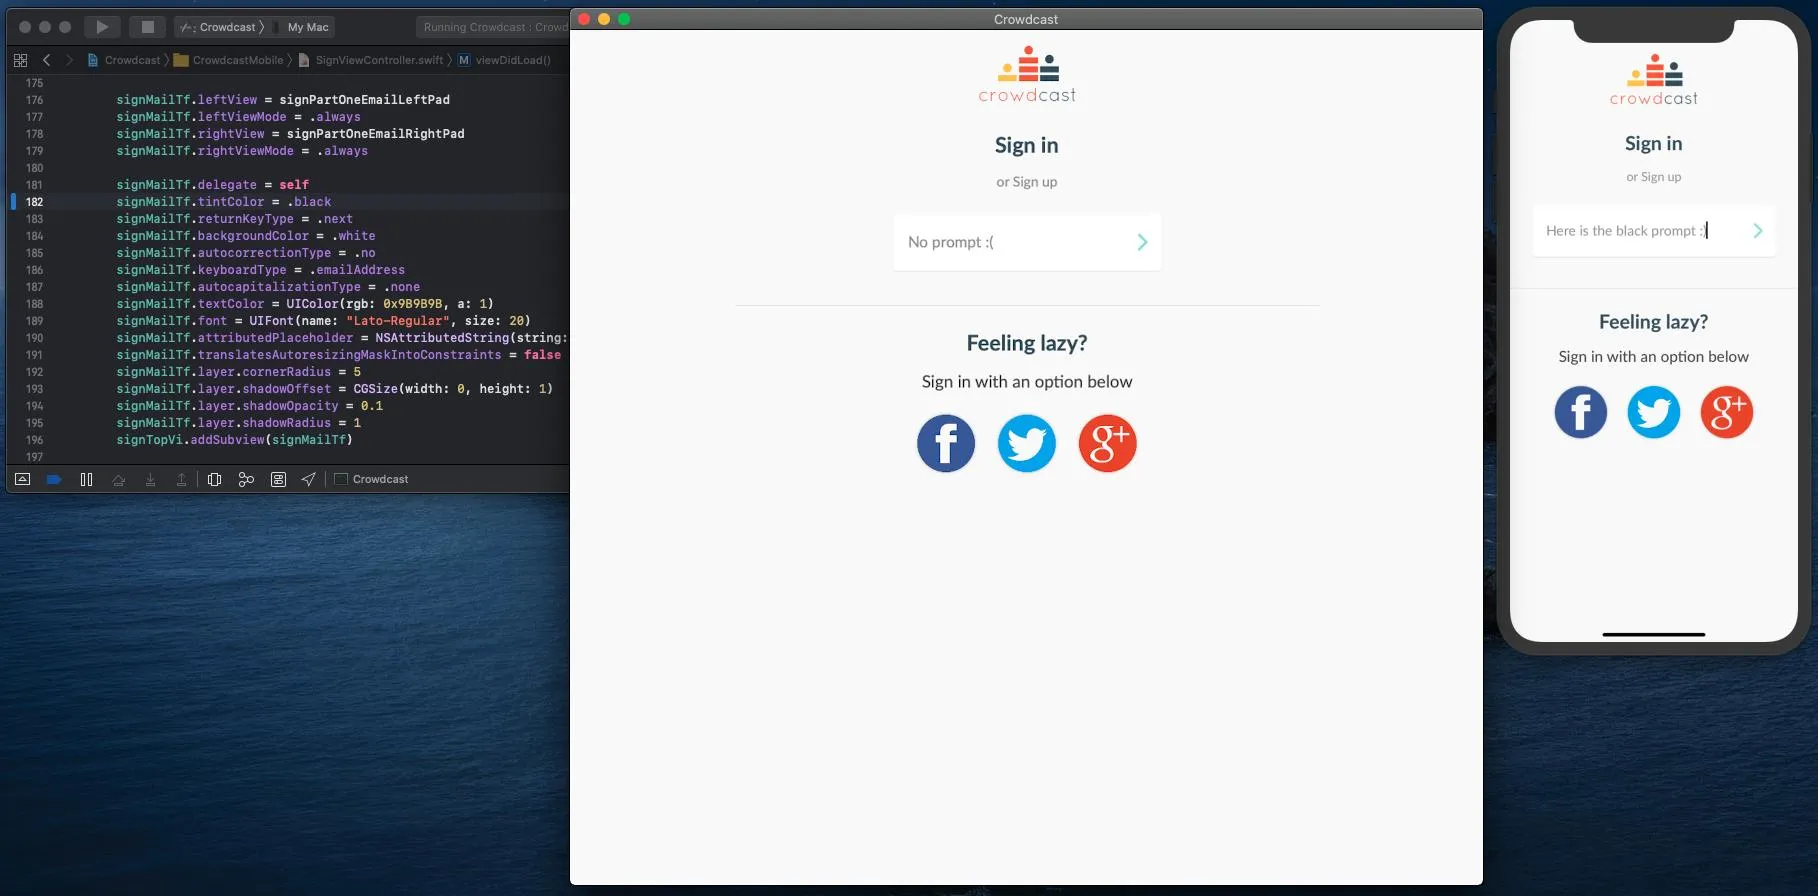The width and height of the screenshot is (1818, 896).
Task: Click the crowdcast logo on iPhone simulator
Action: [x=1654, y=80]
